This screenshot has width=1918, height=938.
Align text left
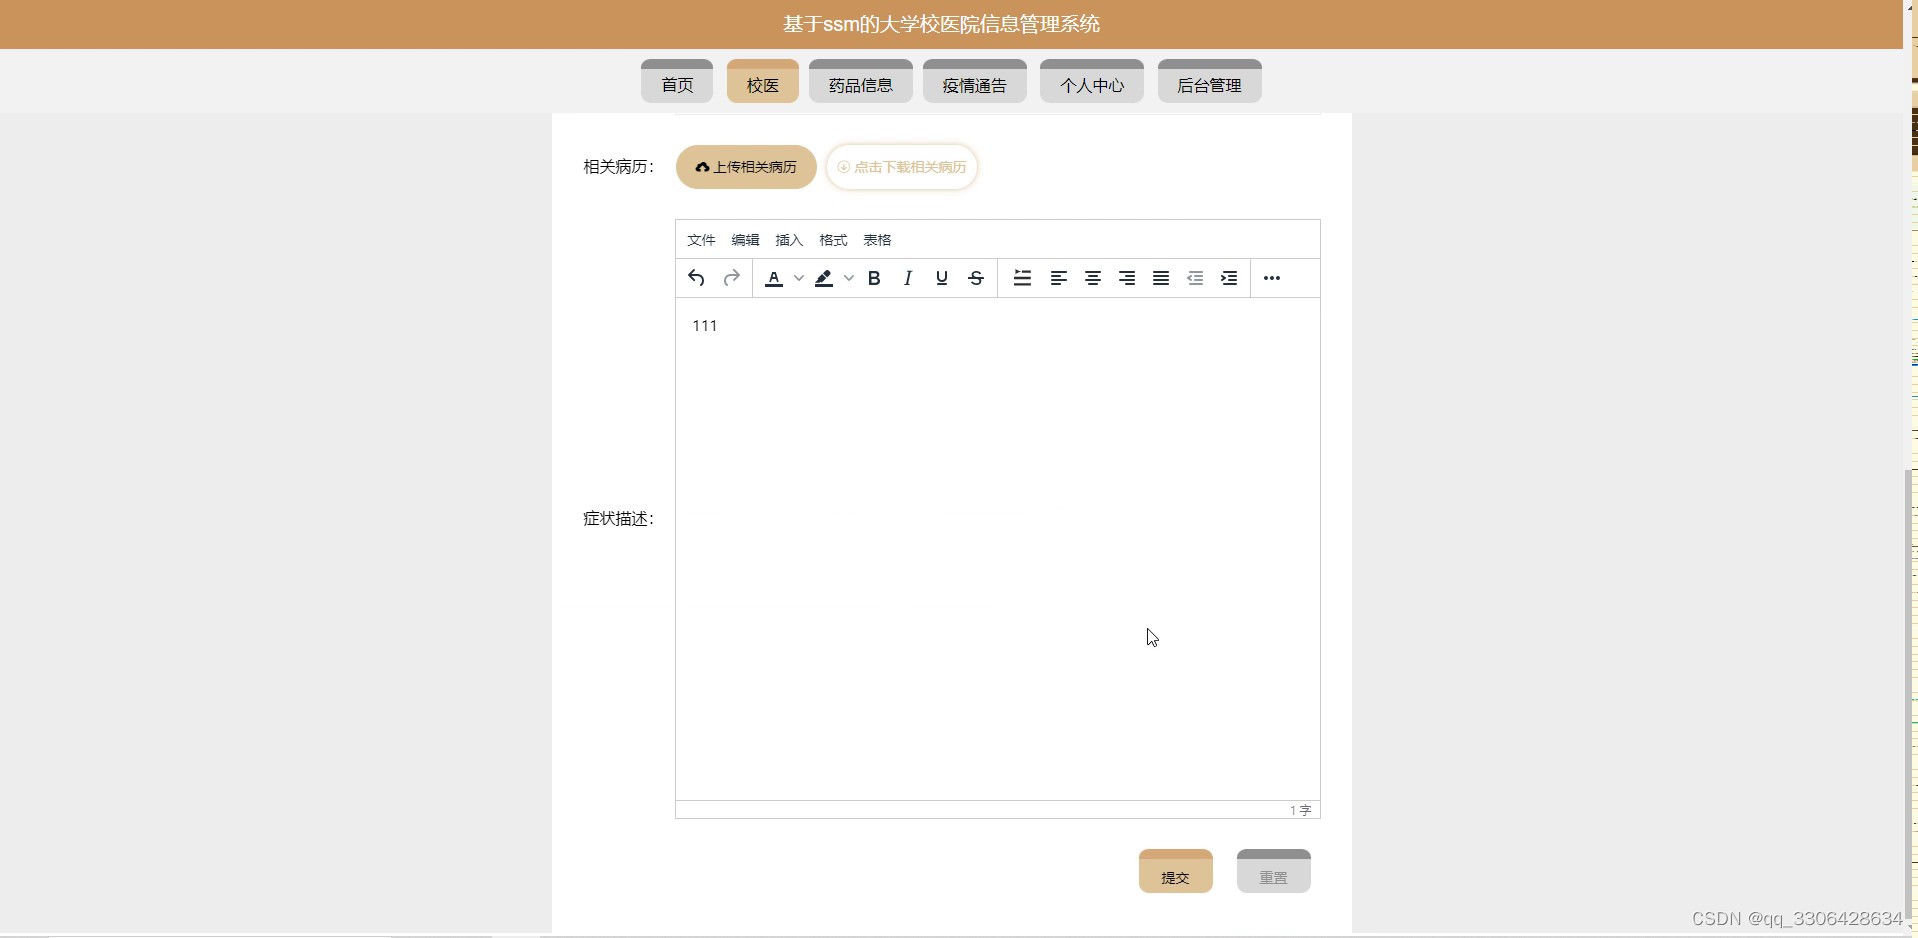1058,278
